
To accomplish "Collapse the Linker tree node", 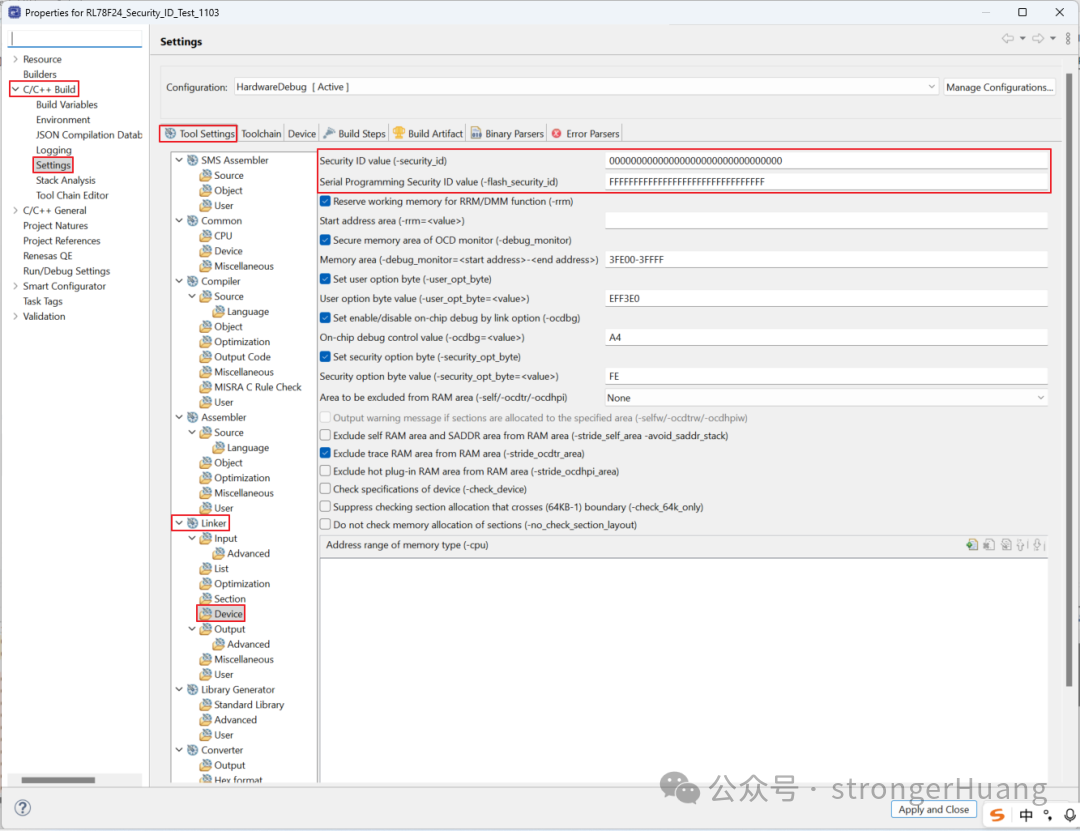I will (x=179, y=522).
